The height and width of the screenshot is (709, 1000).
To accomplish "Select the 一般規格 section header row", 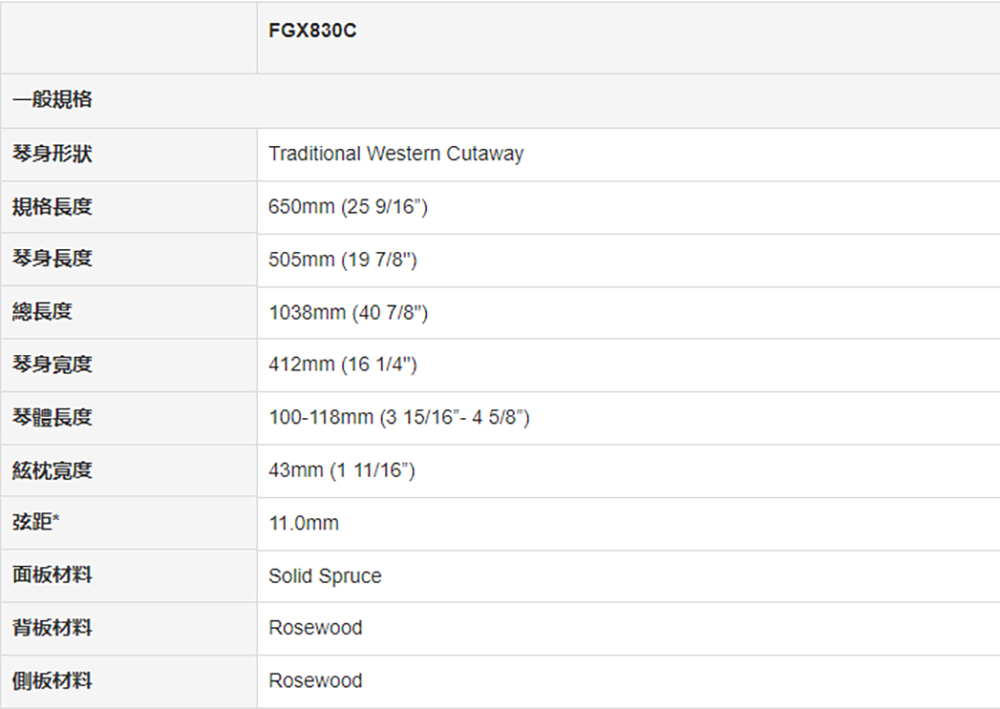I will click(x=500, y=101).
